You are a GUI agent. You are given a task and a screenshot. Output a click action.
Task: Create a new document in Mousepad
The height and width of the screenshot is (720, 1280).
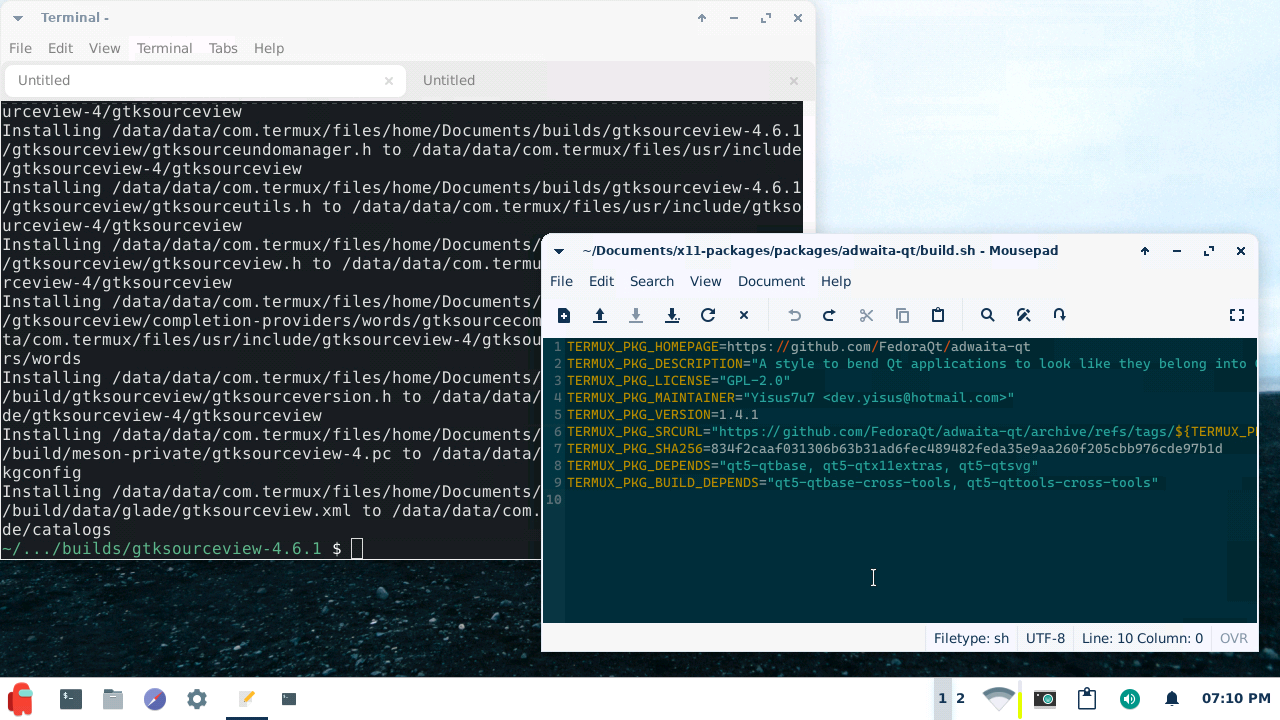click(x=563, y=315)
